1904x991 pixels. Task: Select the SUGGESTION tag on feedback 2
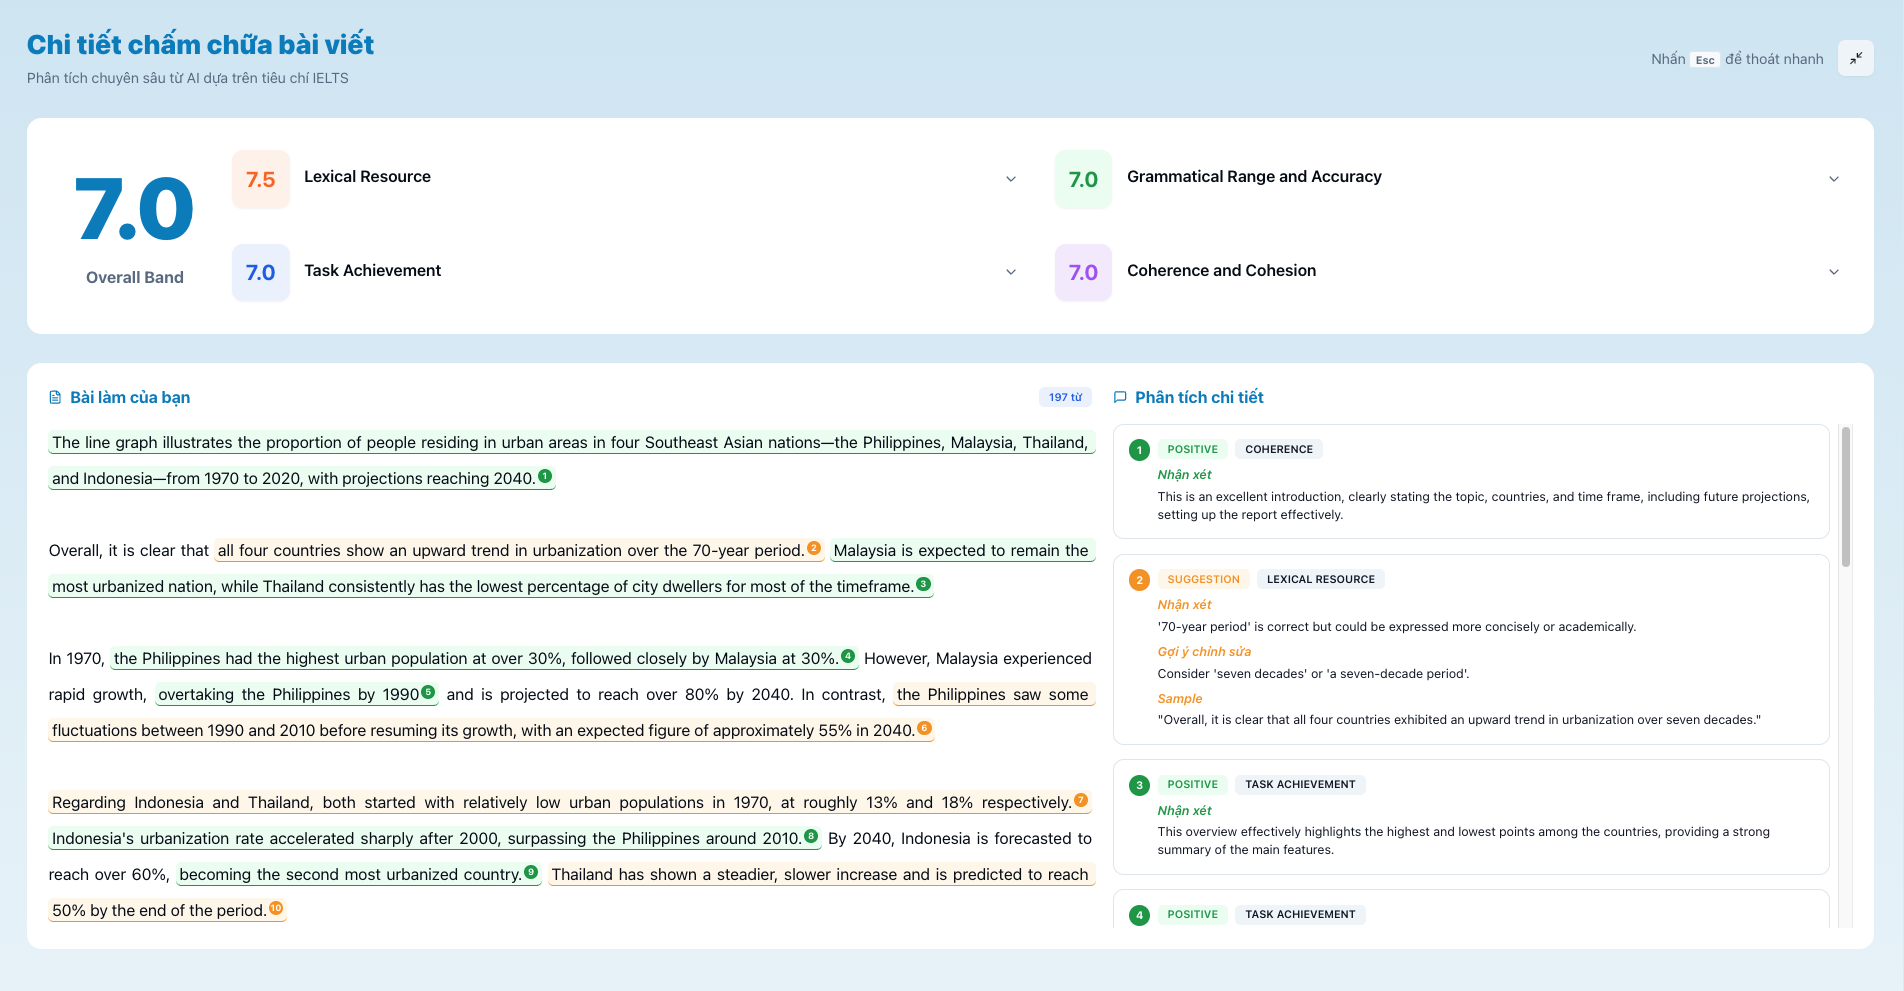(x=1203, y=580)
